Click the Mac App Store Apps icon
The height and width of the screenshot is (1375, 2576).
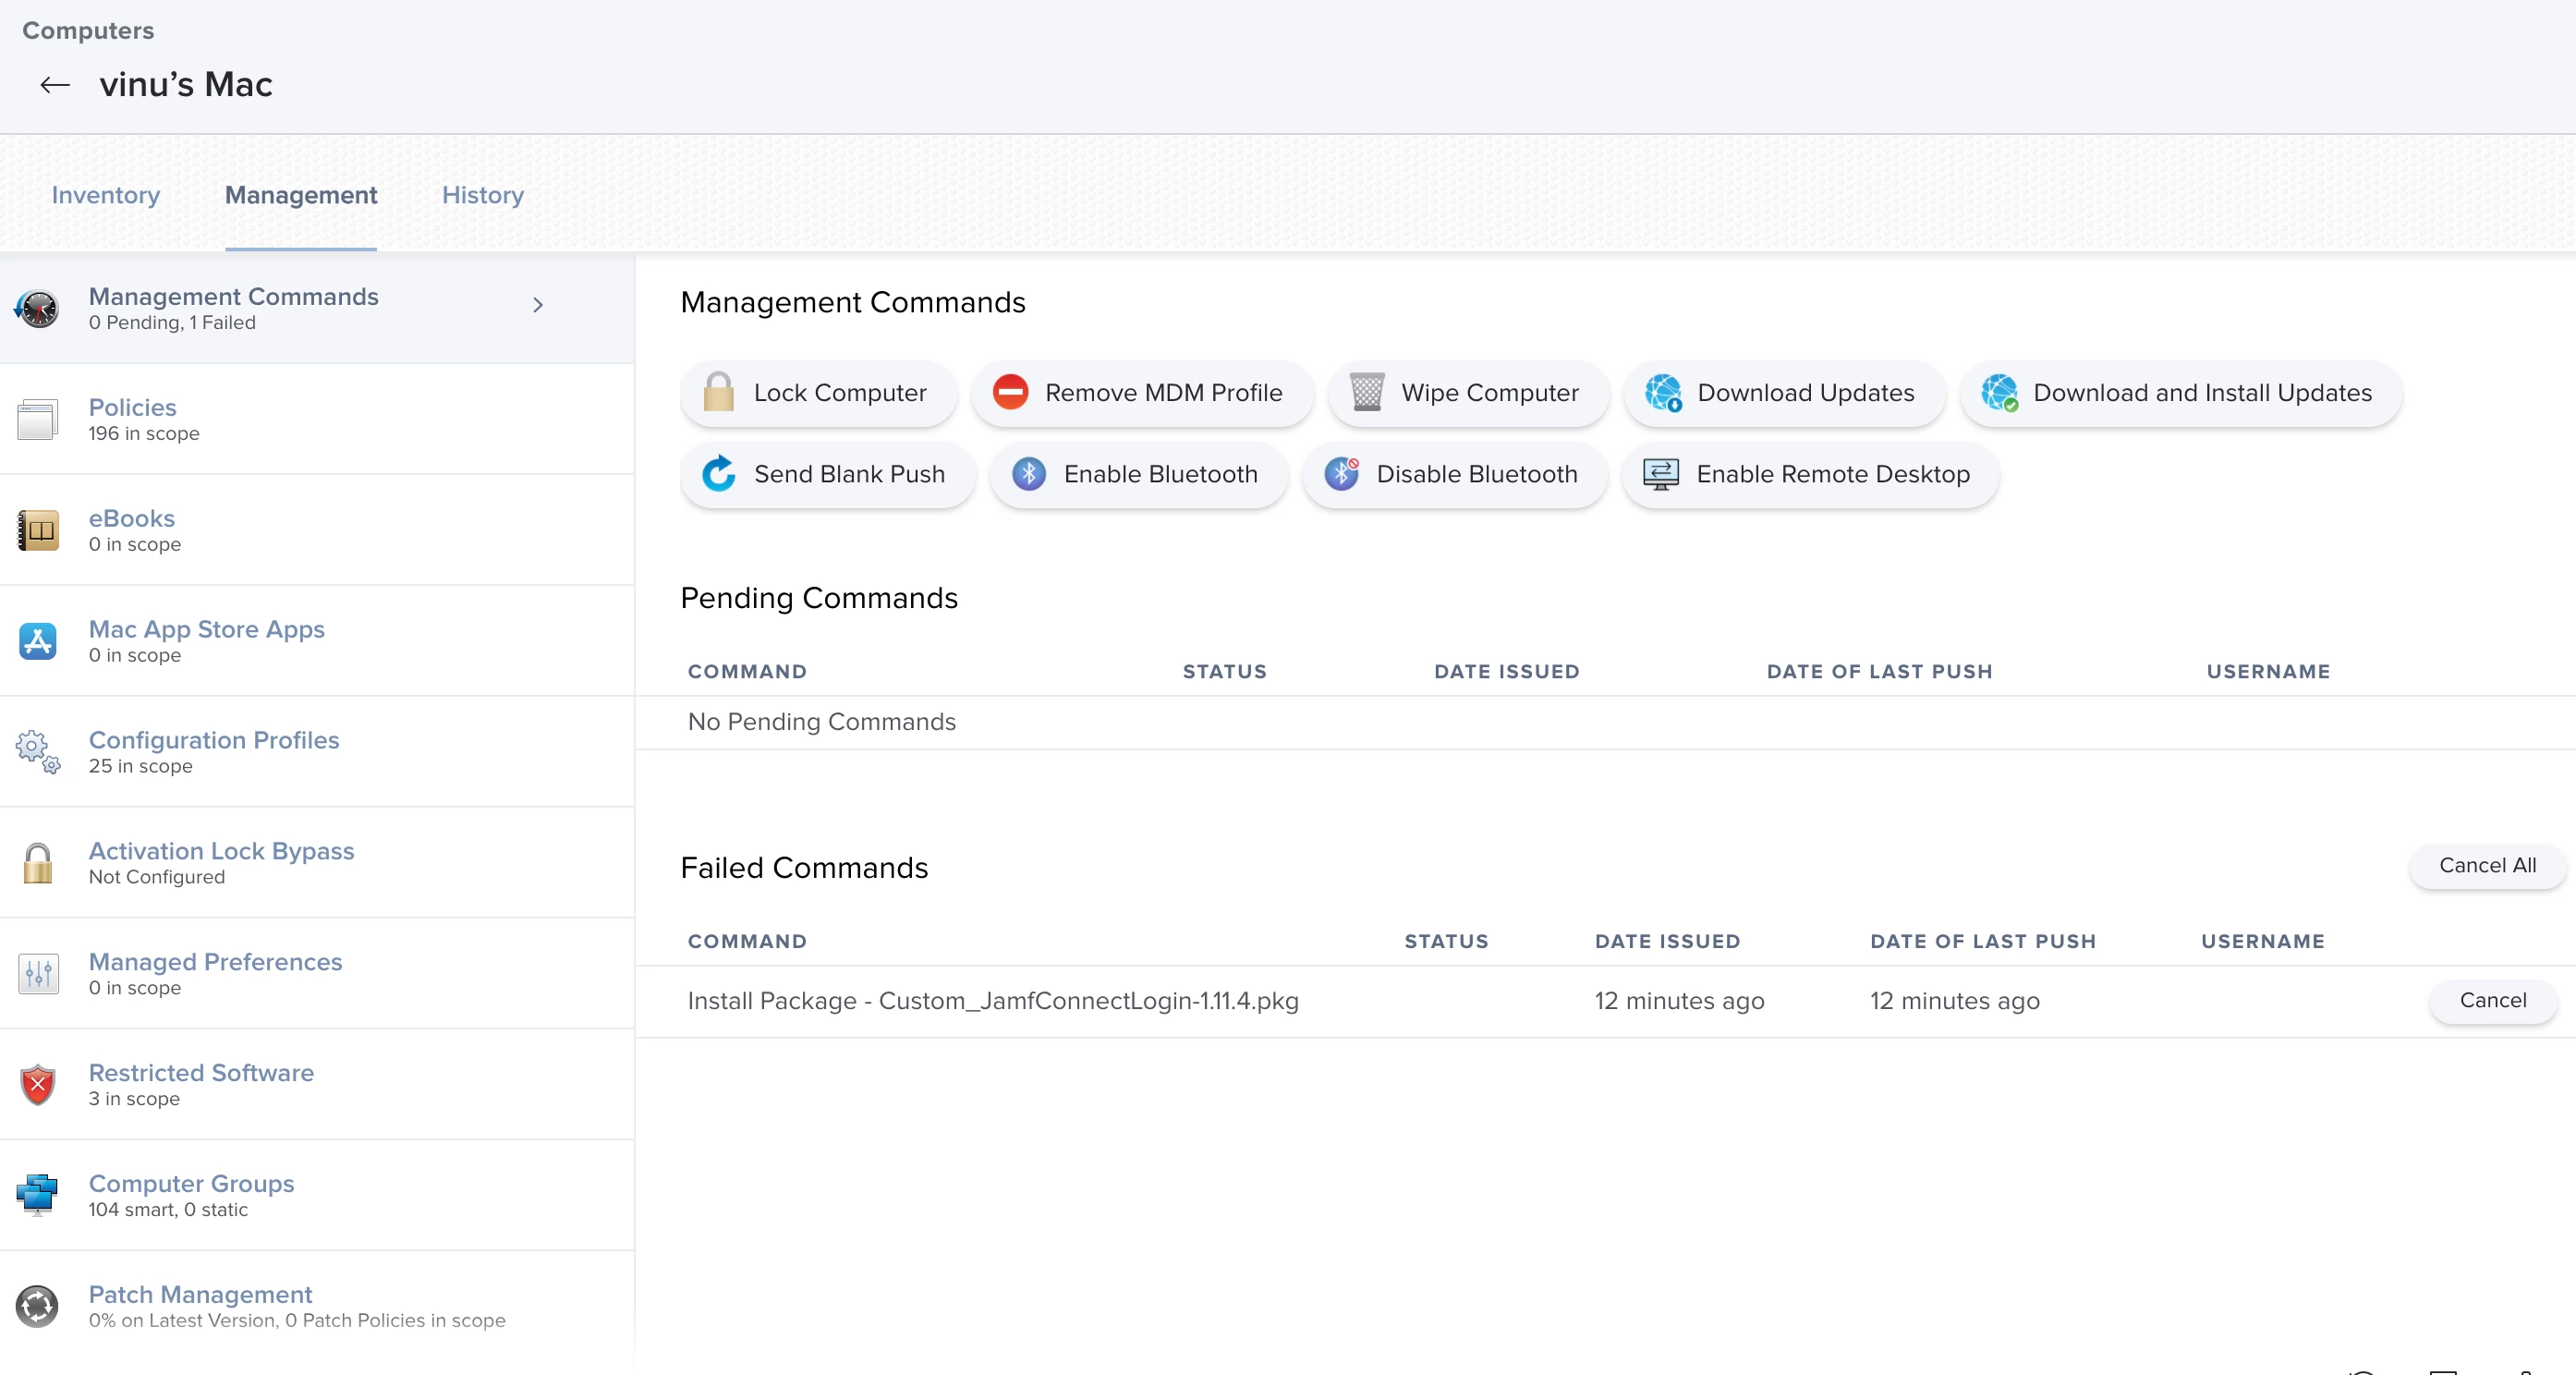click(x=38, y=641)
